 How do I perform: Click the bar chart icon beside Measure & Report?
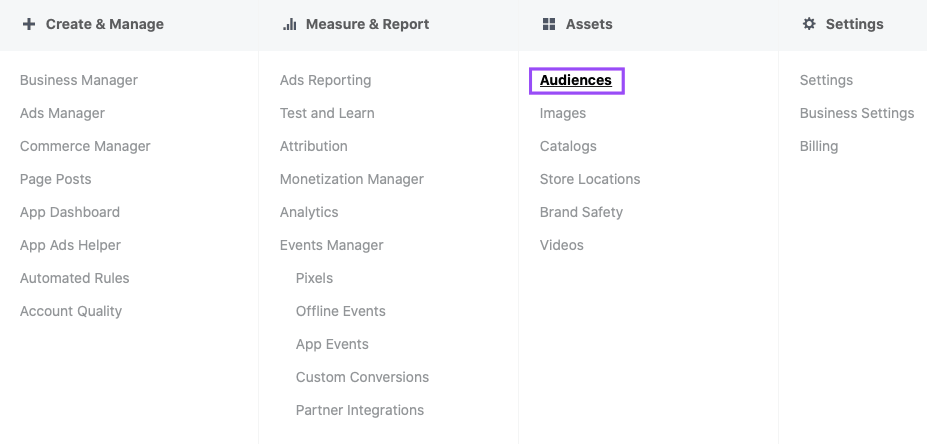(x=290, y=24)
